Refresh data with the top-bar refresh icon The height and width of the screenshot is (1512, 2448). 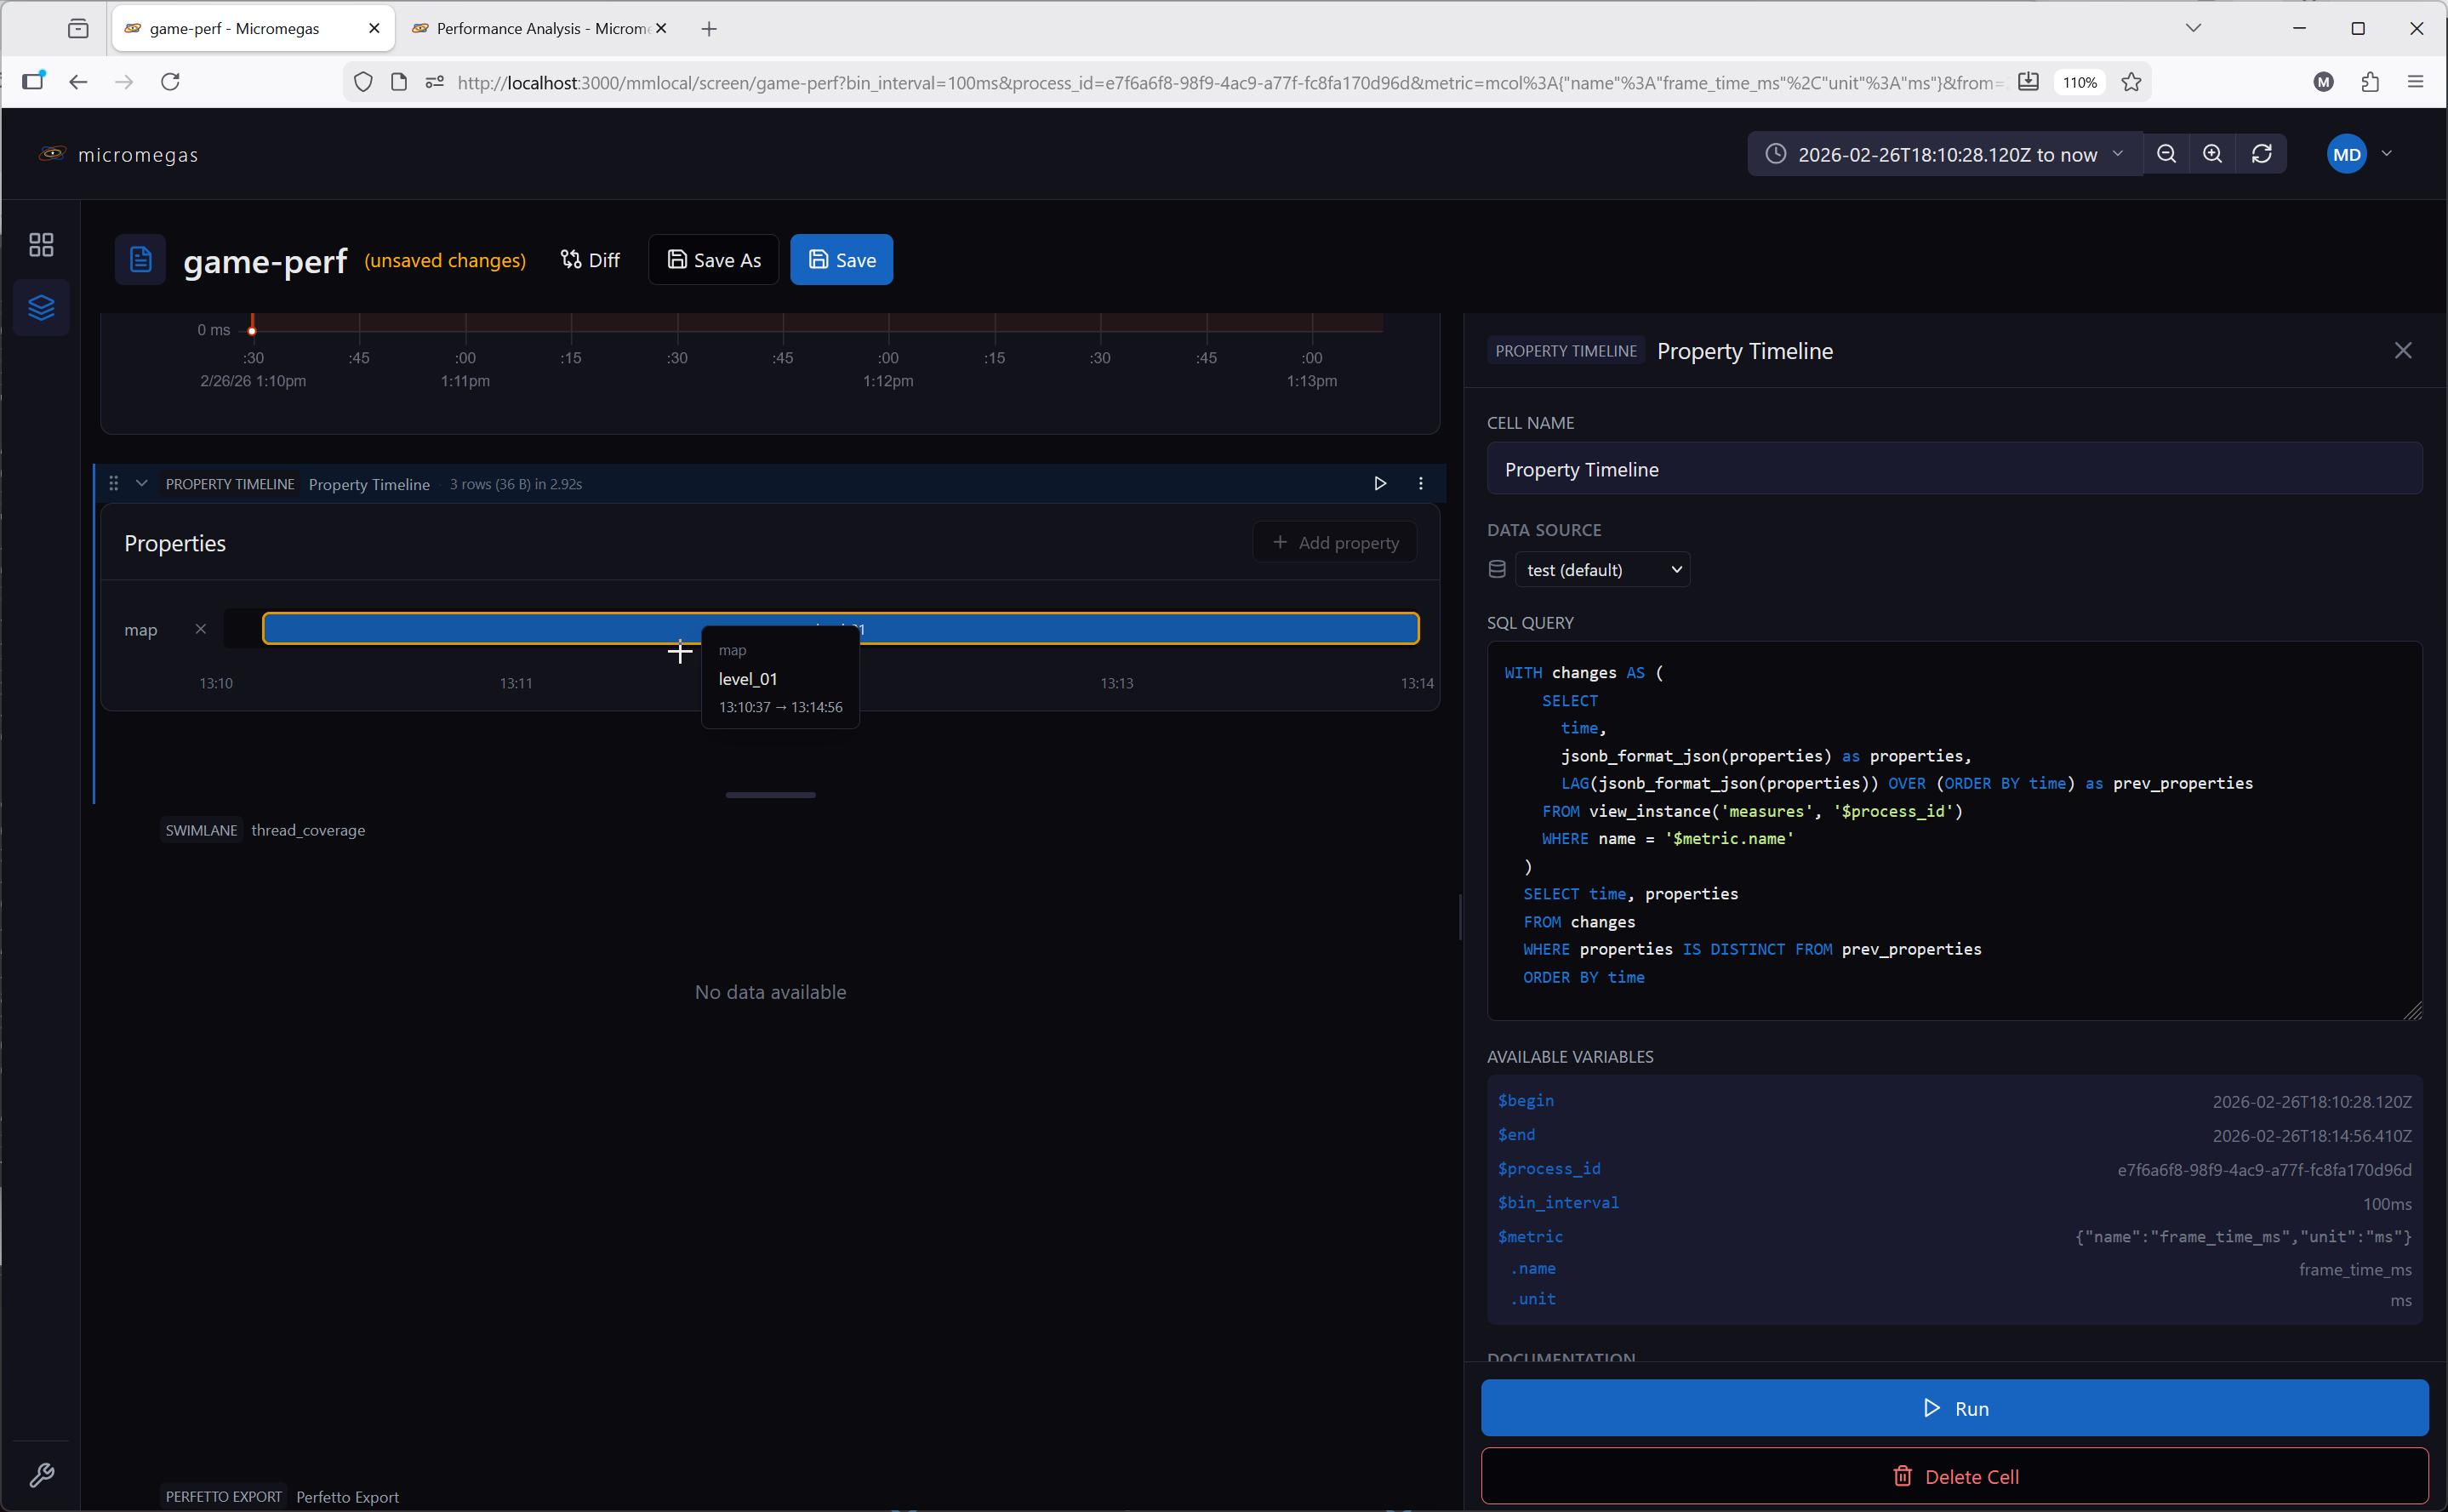[2261, 154]
